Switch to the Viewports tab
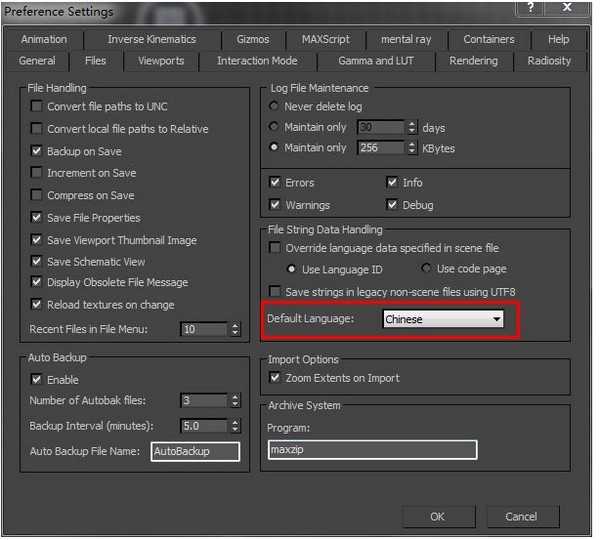 coord(161,61)
